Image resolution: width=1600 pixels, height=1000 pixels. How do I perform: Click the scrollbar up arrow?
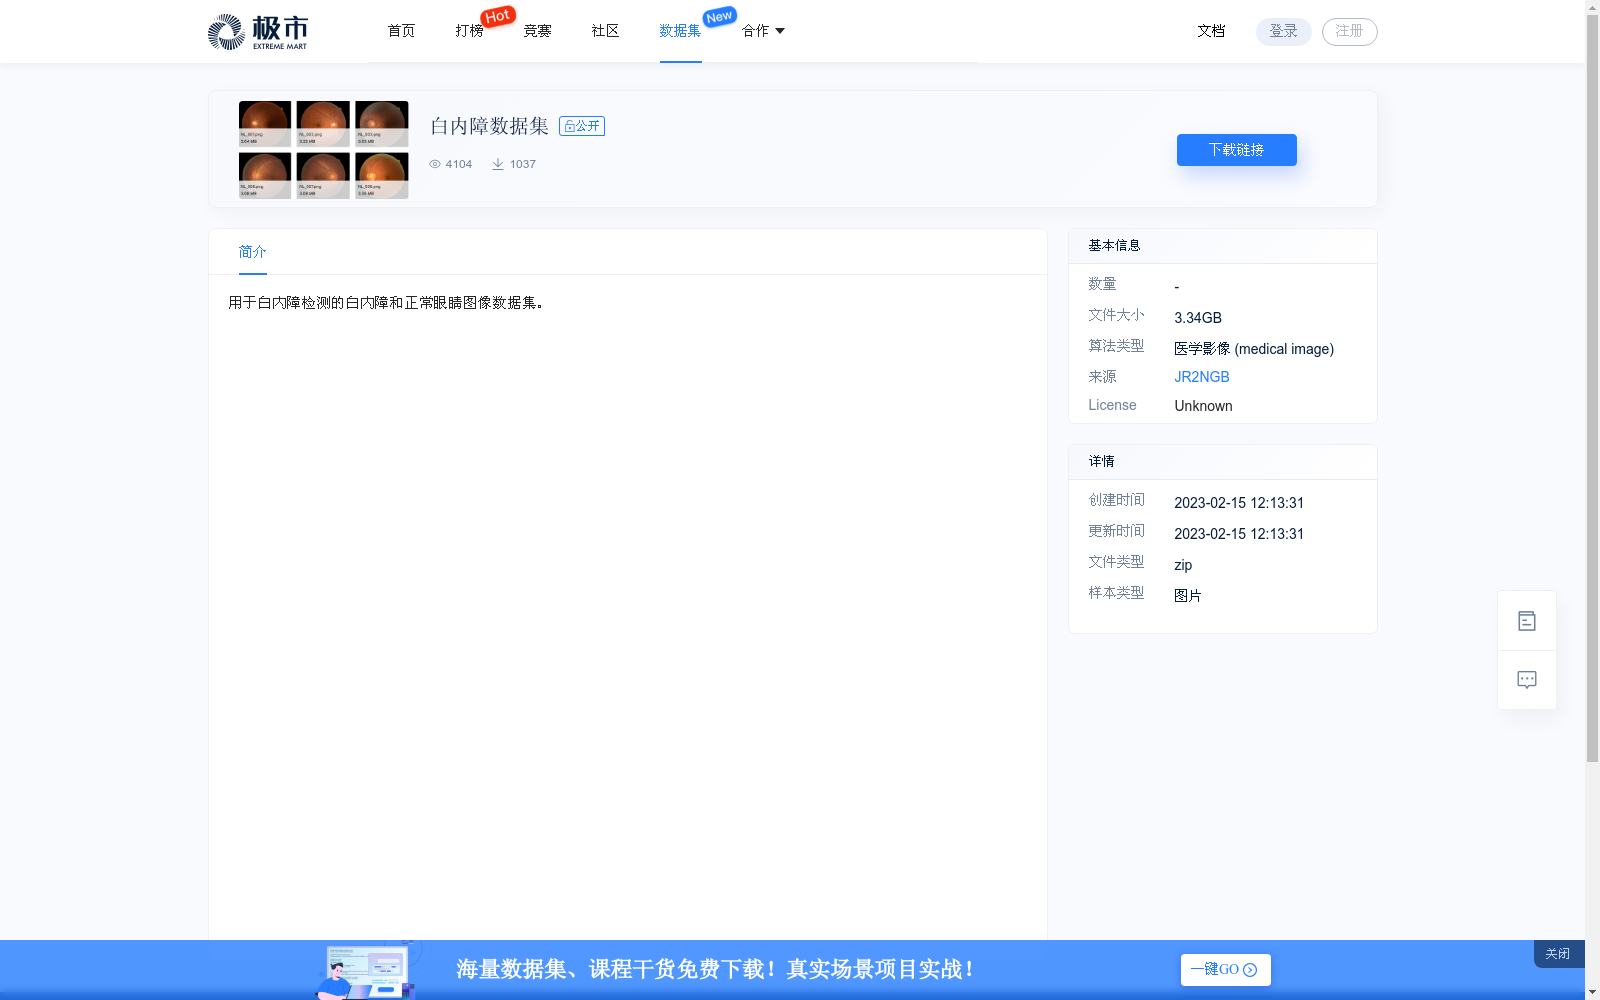tap(1592, 7)
